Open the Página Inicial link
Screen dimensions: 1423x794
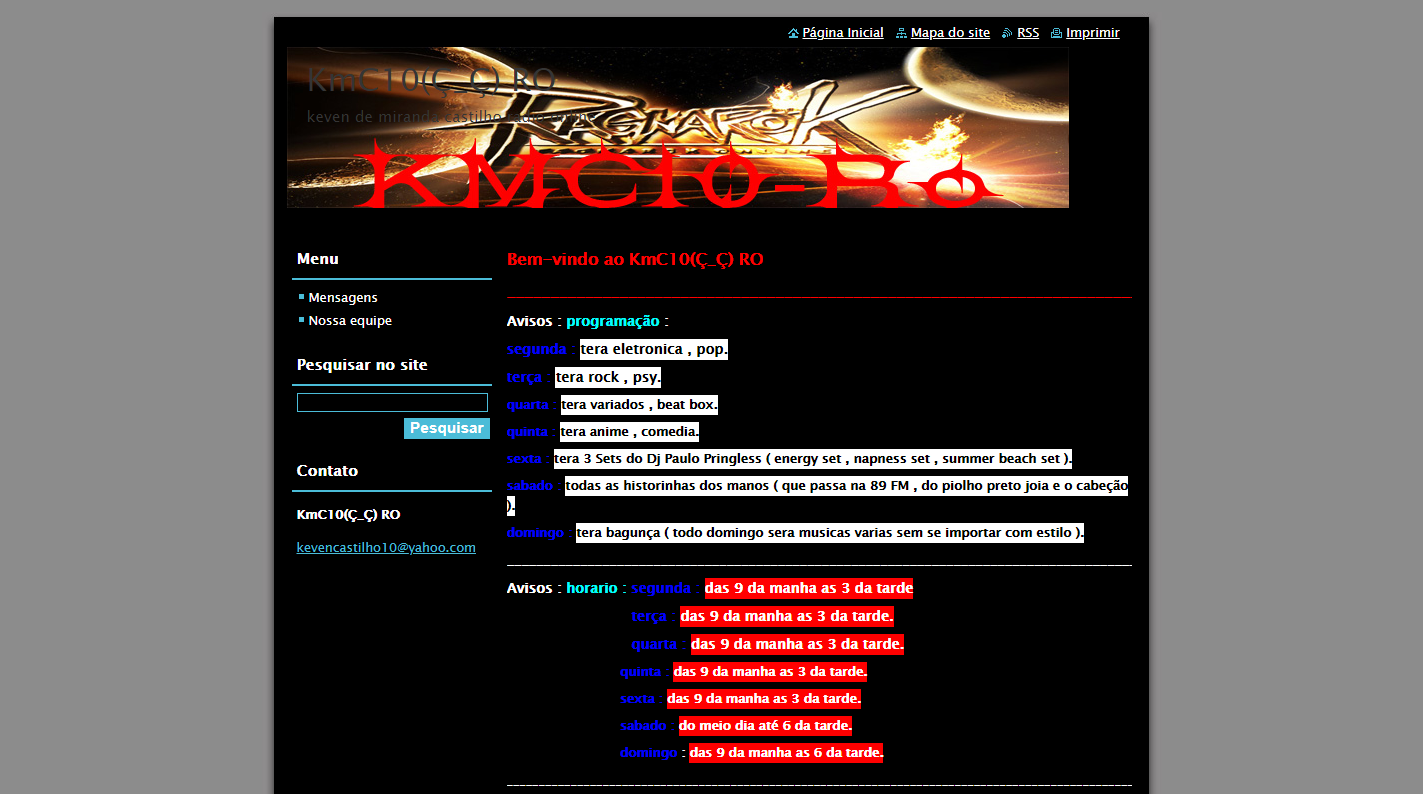tap(842, 33)
